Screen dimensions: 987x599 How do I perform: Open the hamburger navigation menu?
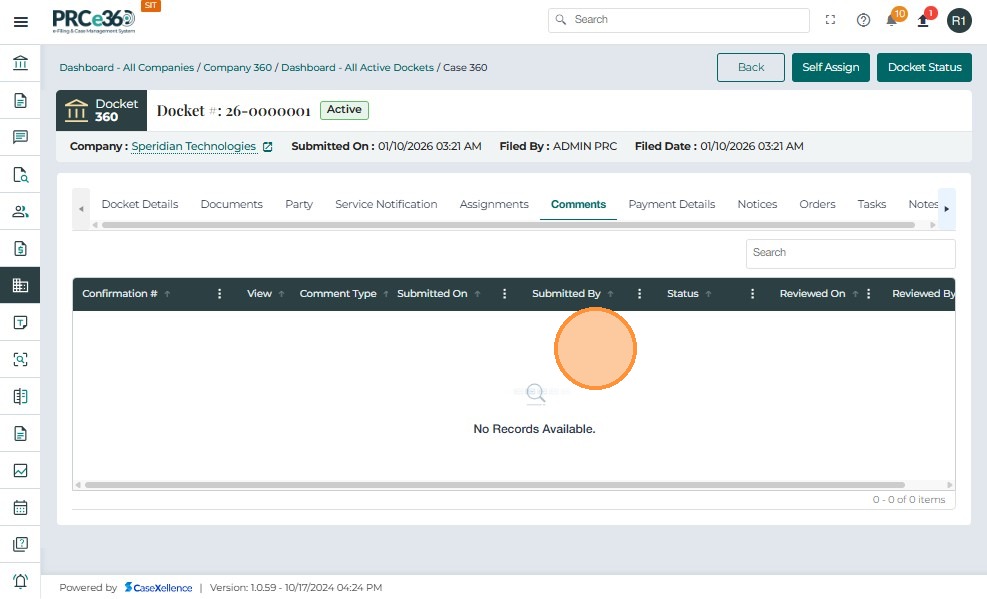pos(21,22)
